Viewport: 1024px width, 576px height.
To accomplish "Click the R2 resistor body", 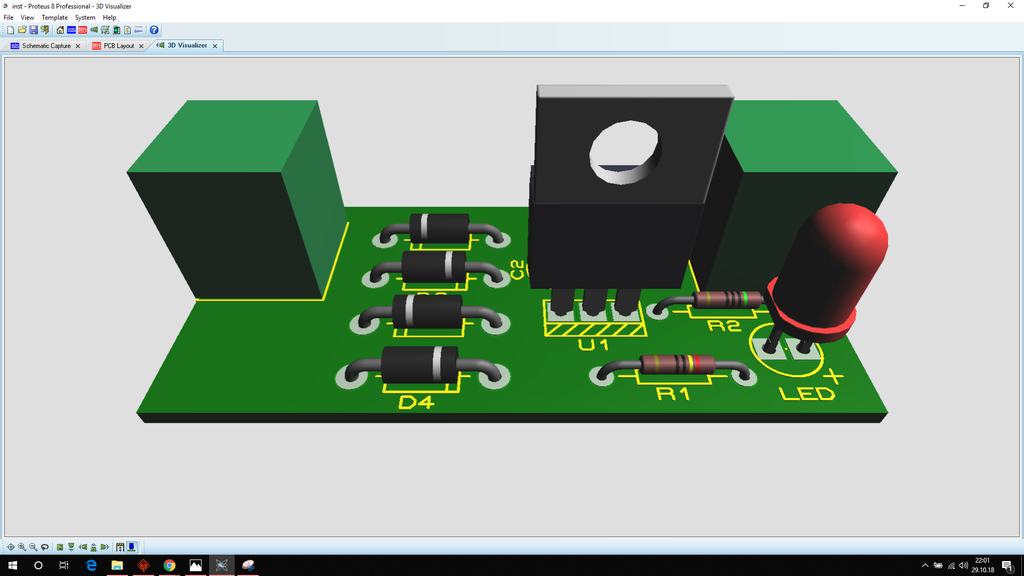I will pyautogui.click(x=727, y=300).
